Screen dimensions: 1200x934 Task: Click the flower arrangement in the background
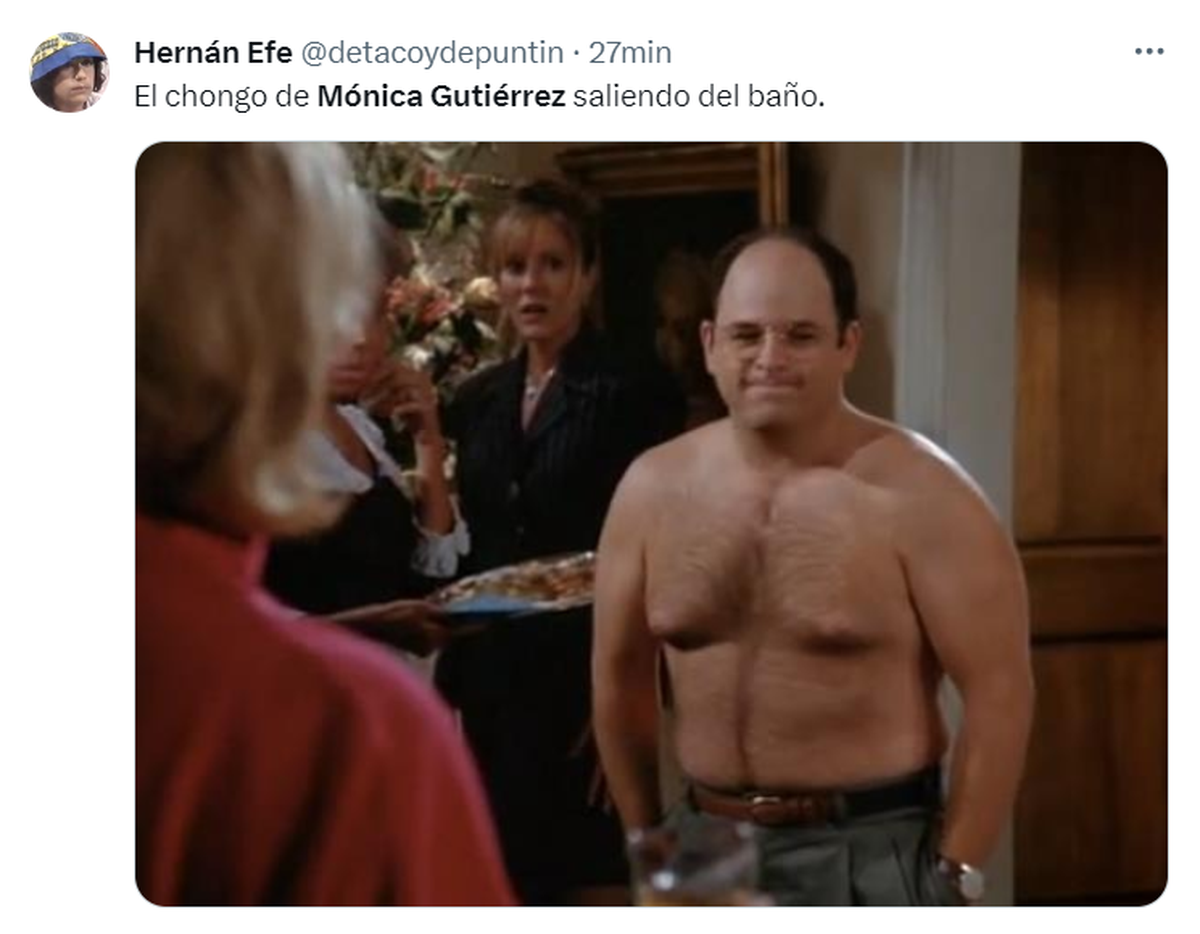(x=430, y=265)
